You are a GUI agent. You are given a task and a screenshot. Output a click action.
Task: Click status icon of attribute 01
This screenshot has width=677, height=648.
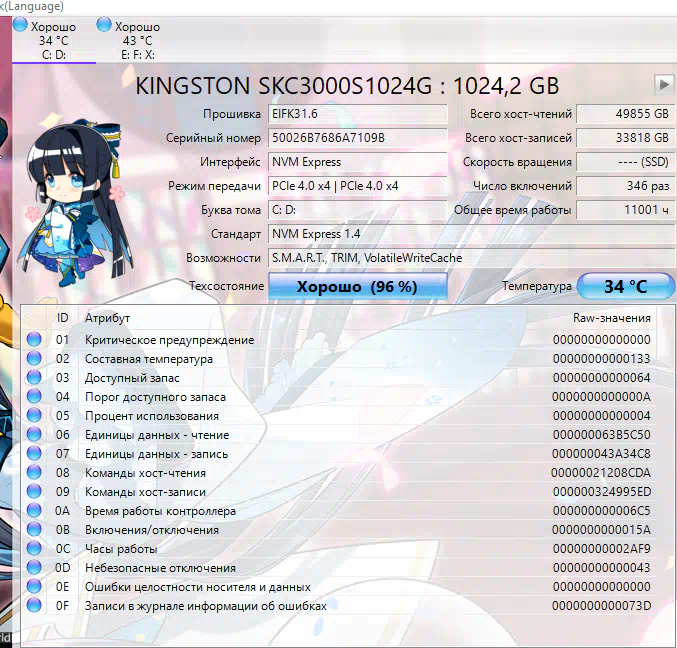(x=34, y=339)
